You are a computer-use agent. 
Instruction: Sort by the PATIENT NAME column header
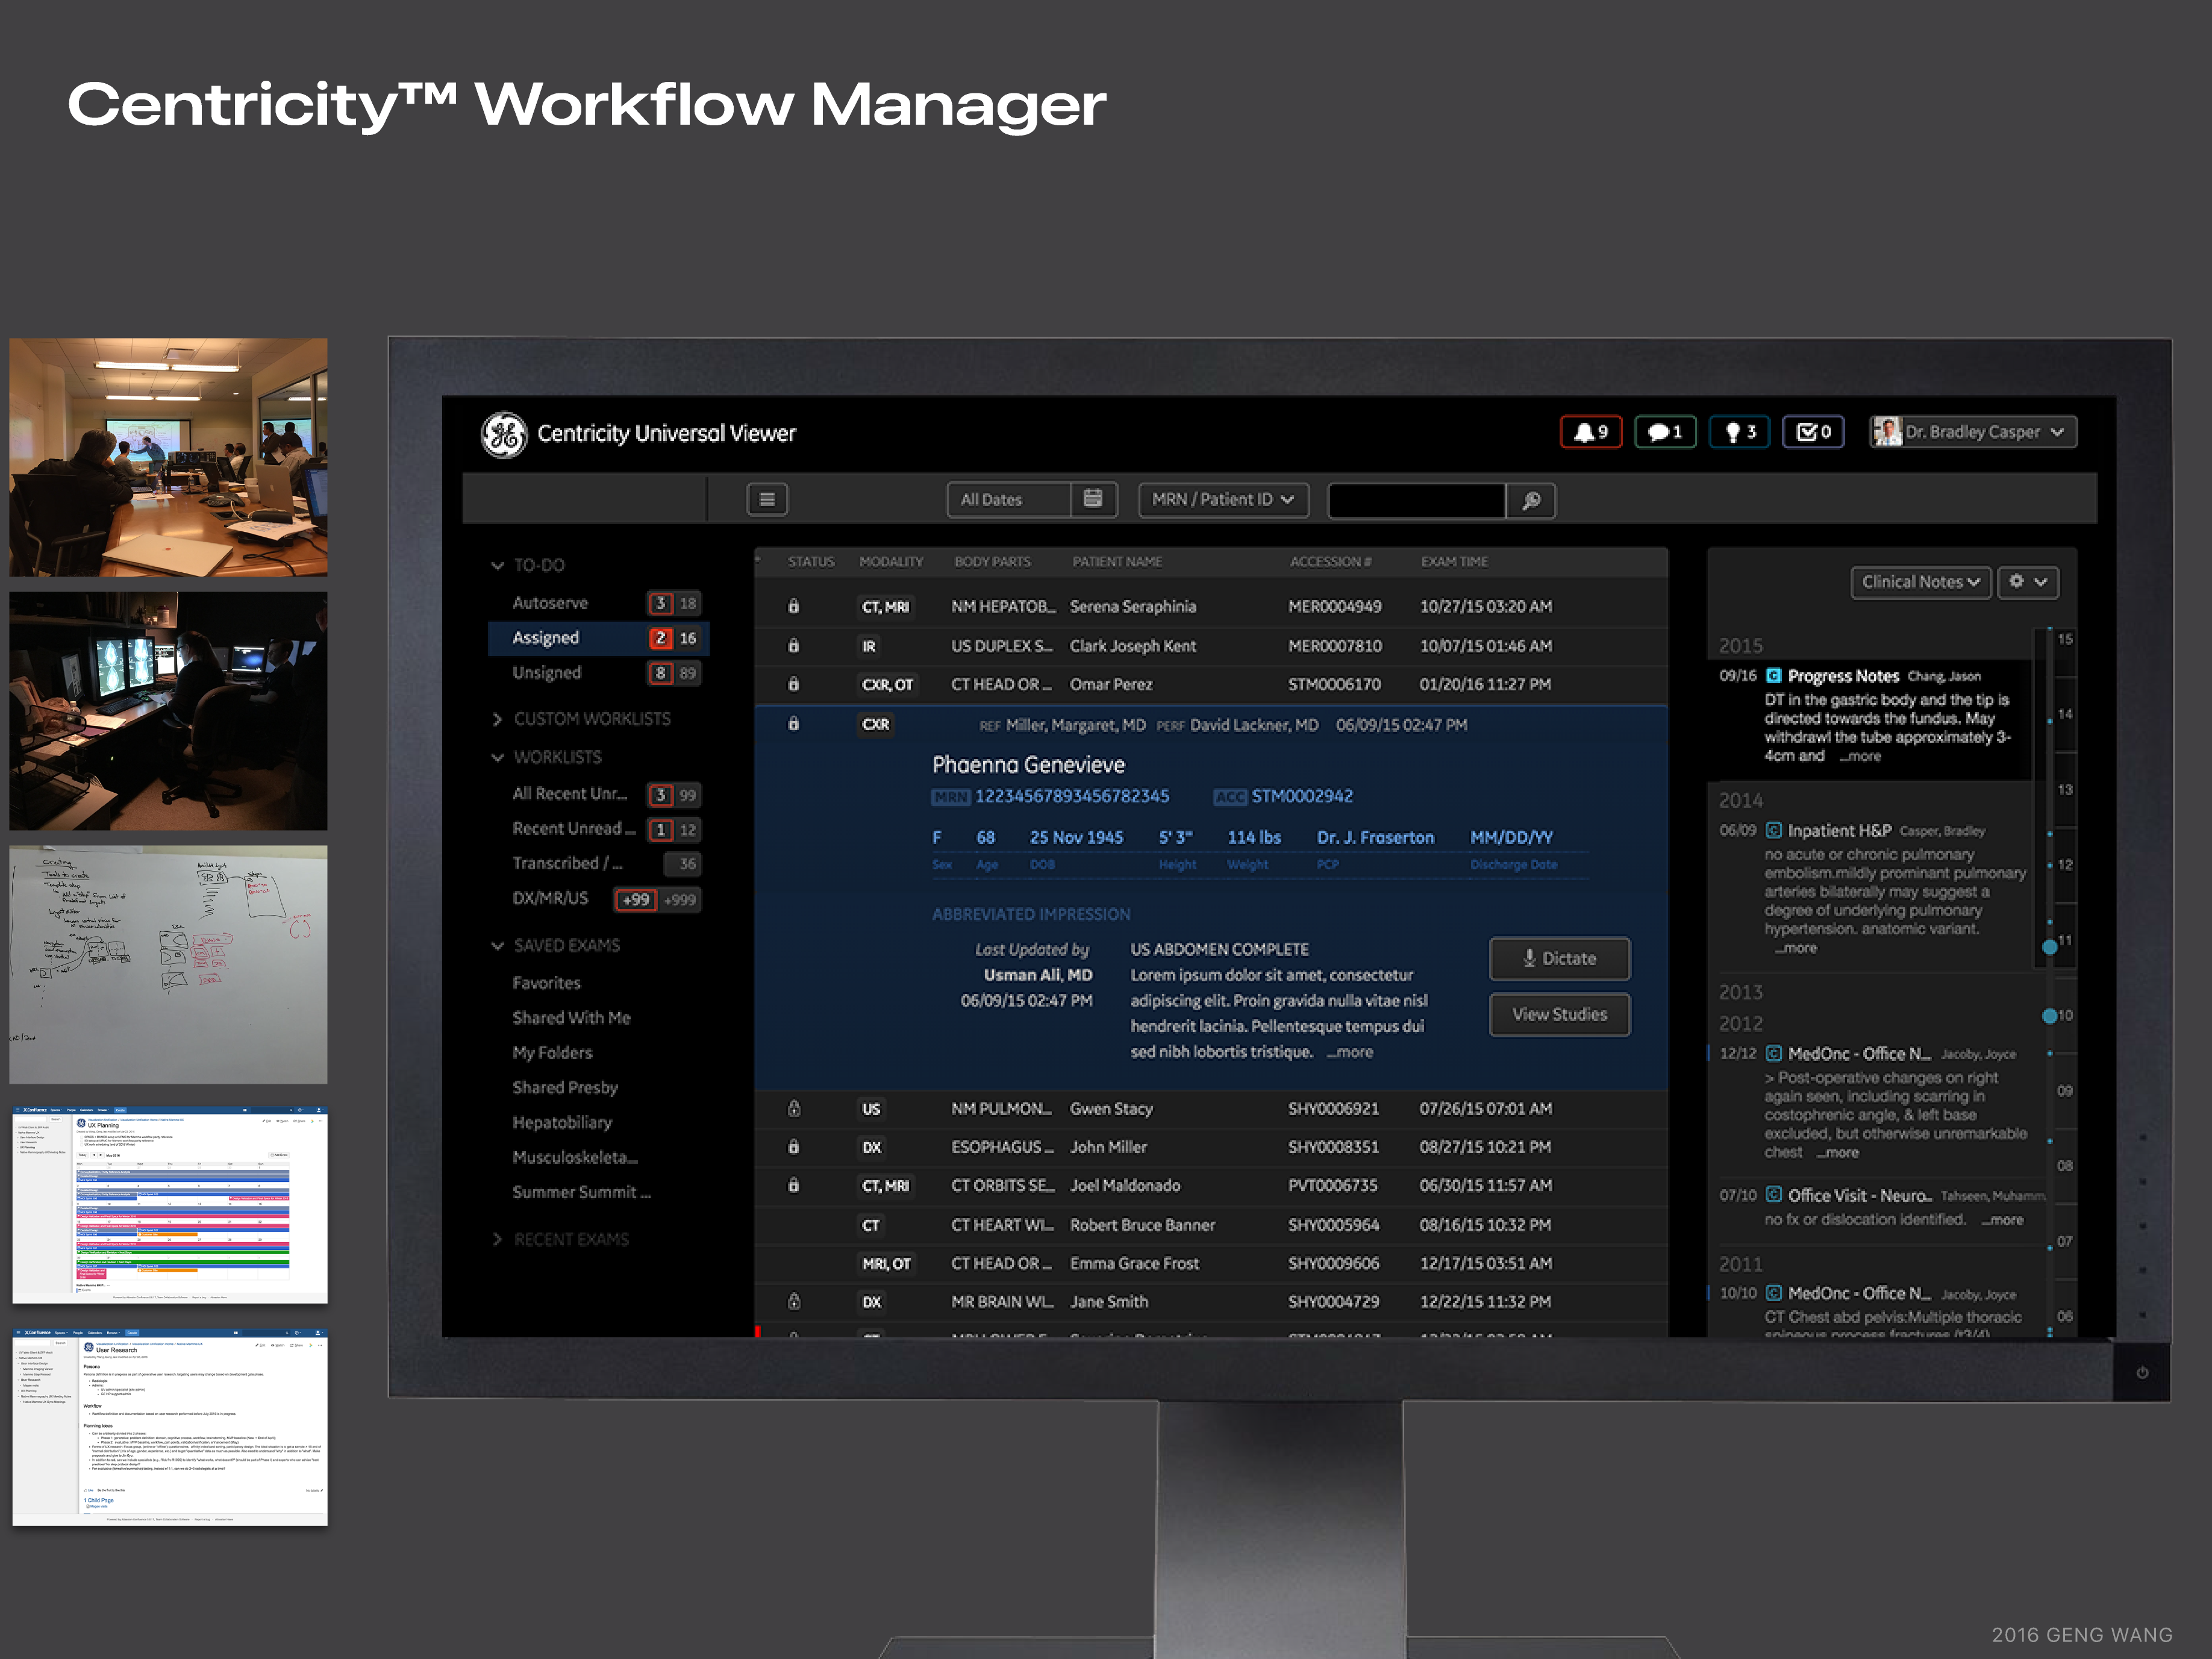1117,562
